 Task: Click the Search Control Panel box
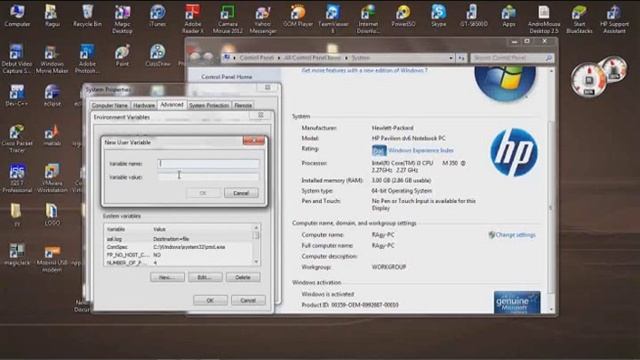(512, 58)
